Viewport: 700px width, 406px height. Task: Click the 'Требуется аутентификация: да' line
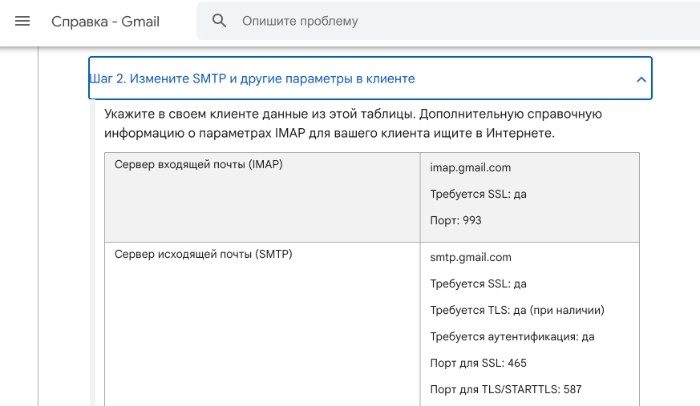click(x=512, y=337)
